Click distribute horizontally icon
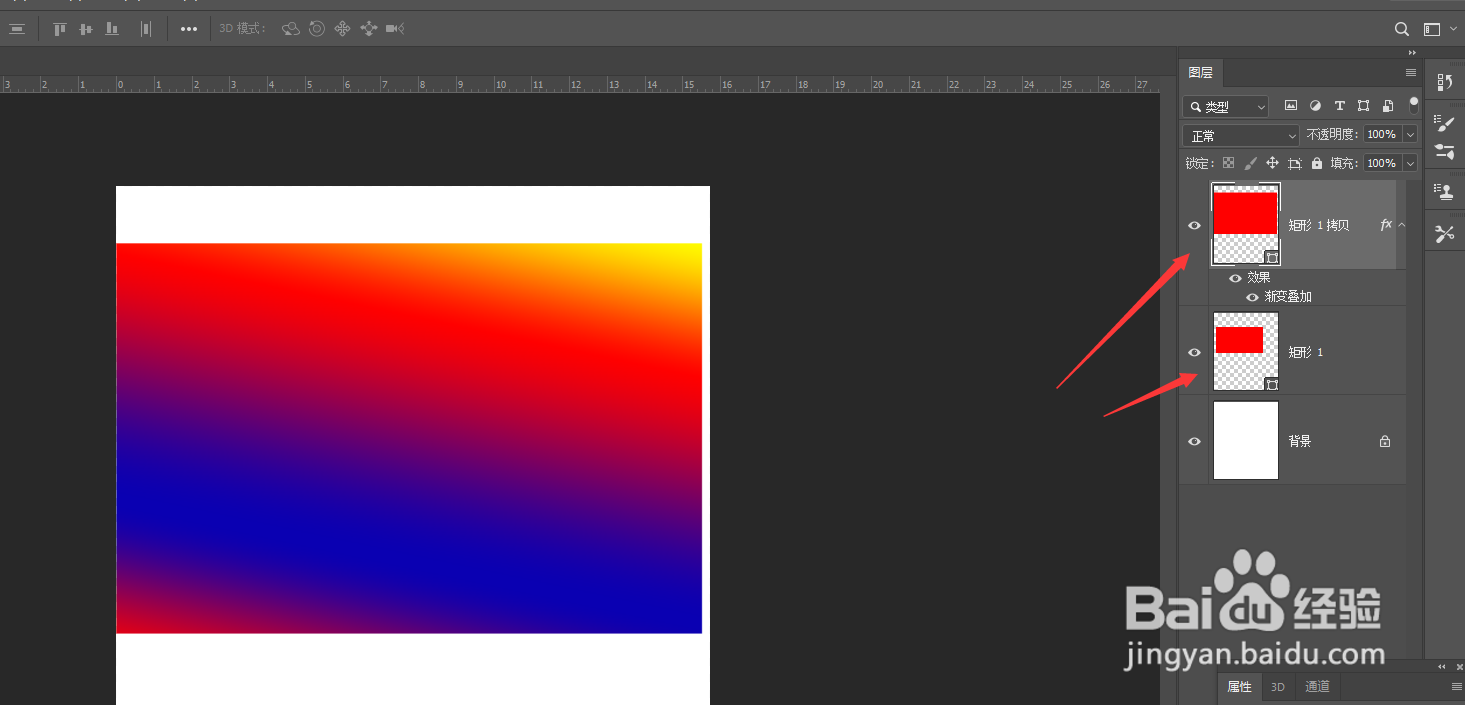 pos(146,29)
